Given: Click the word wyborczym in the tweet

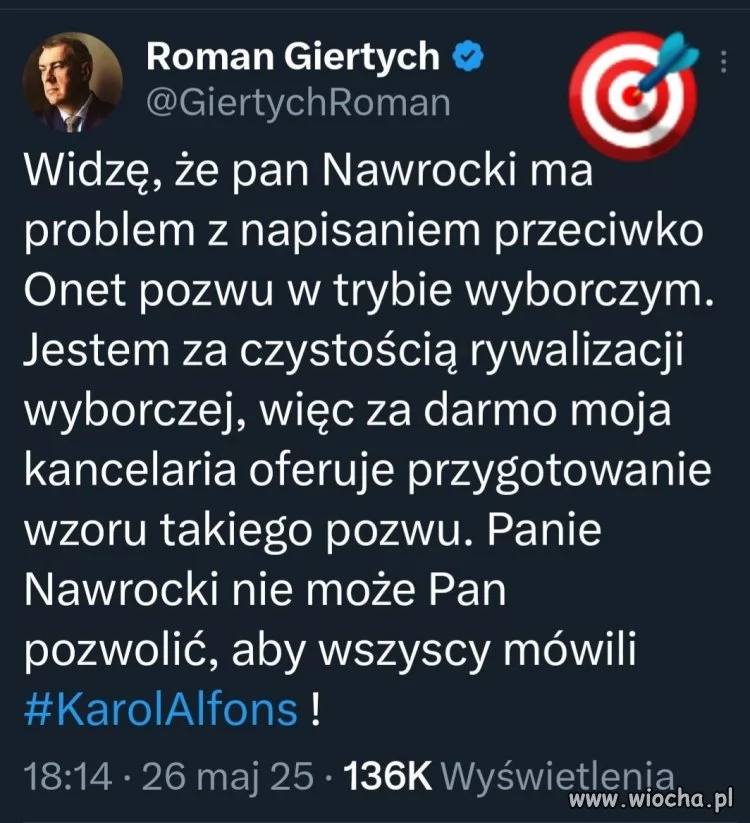Looking at the screenshot, I should click(x=589, y=293).
